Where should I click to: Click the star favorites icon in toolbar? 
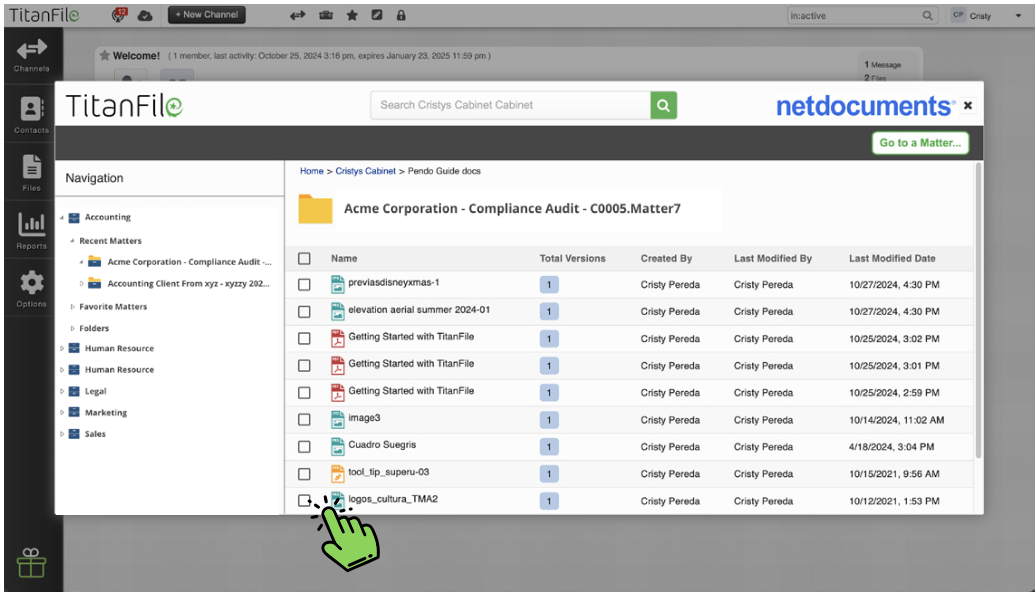coord(352,15)
